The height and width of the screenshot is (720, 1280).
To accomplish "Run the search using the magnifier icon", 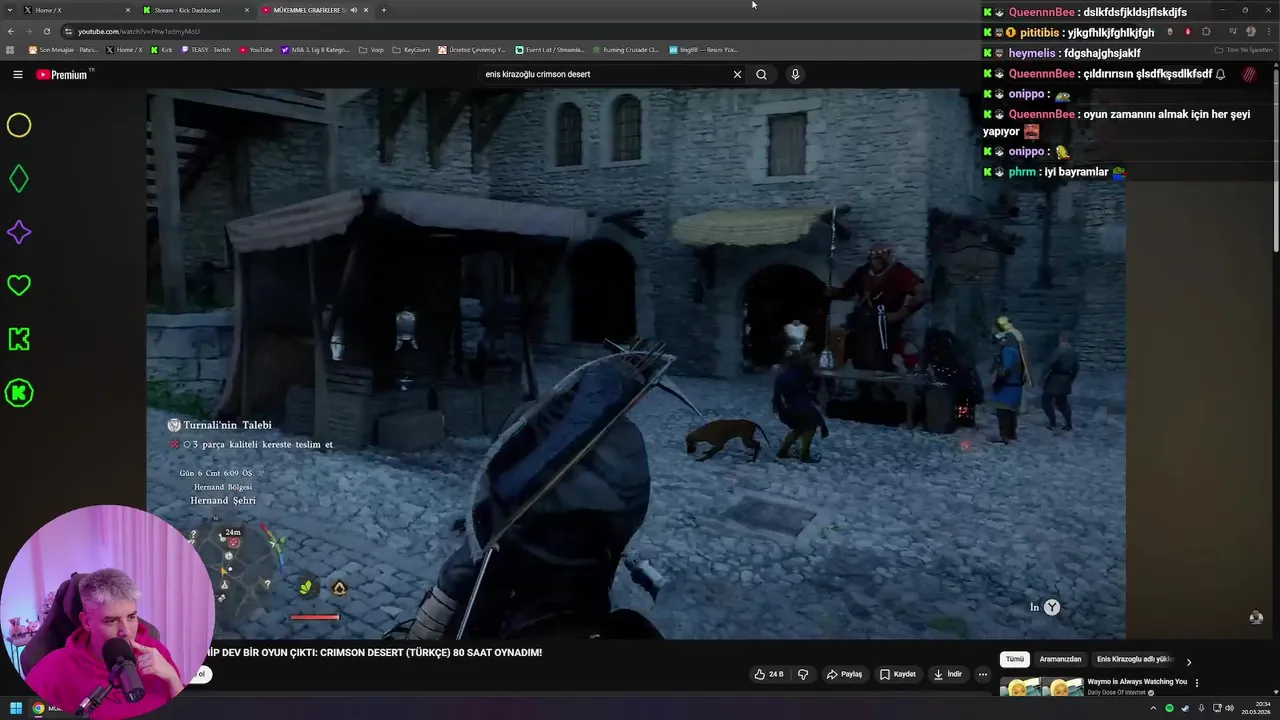I will click(x=761, y=74).
